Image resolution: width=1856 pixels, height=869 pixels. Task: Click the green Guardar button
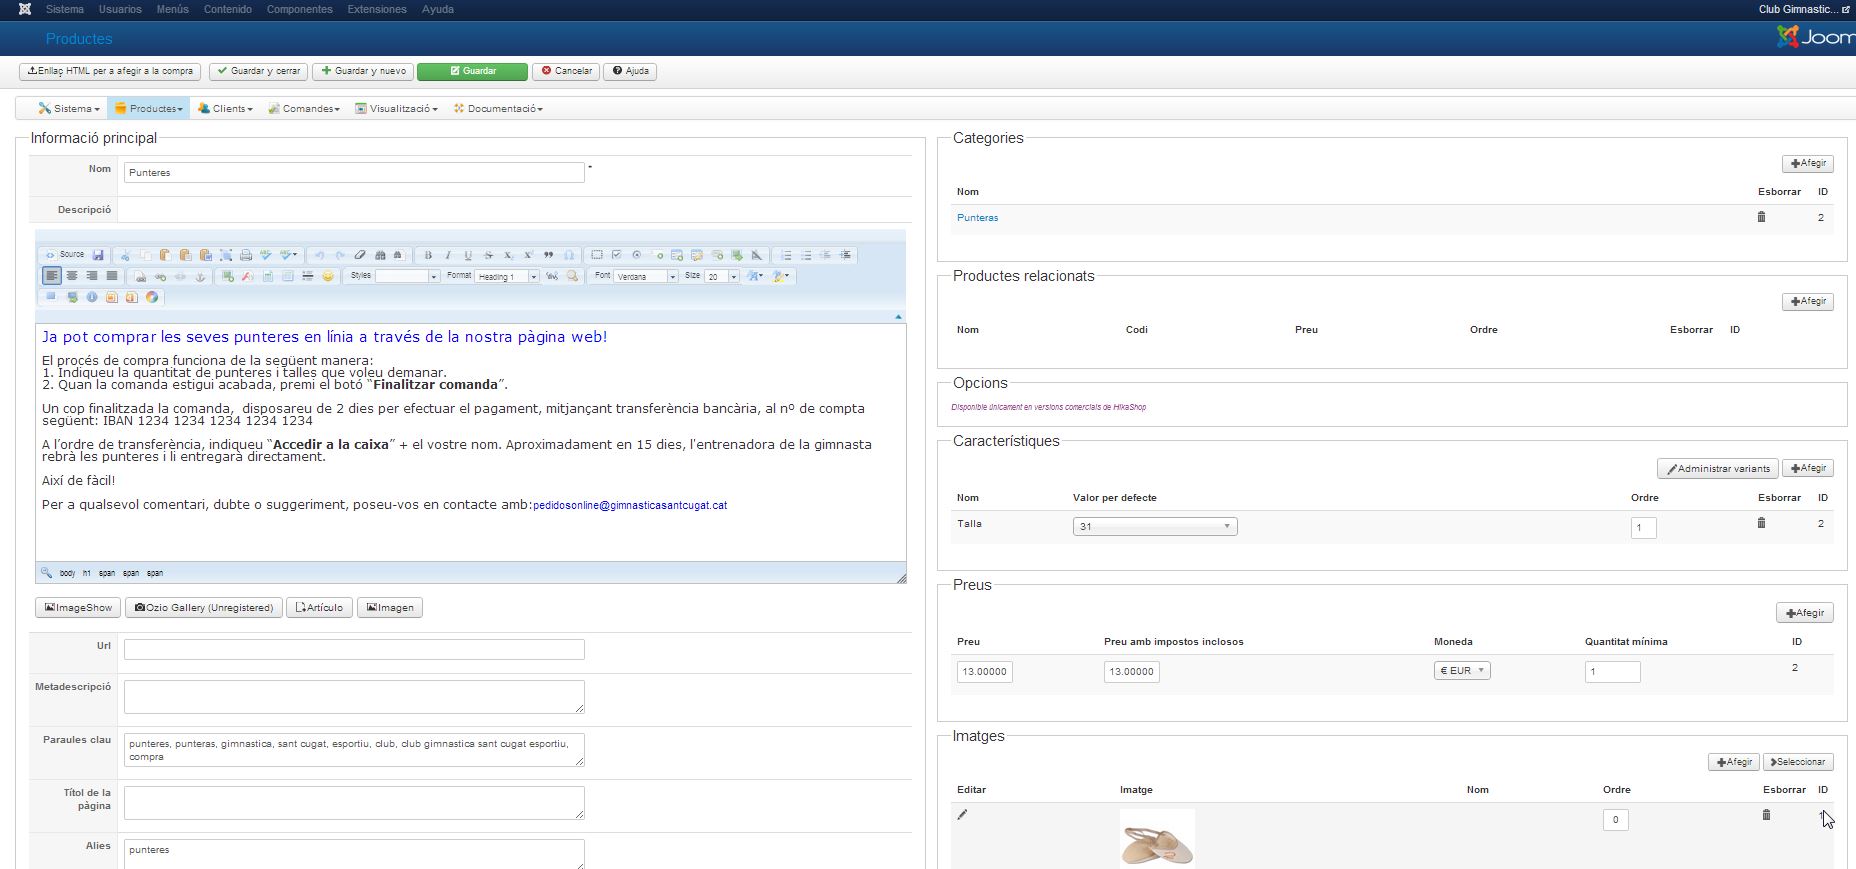coord(472,71)
